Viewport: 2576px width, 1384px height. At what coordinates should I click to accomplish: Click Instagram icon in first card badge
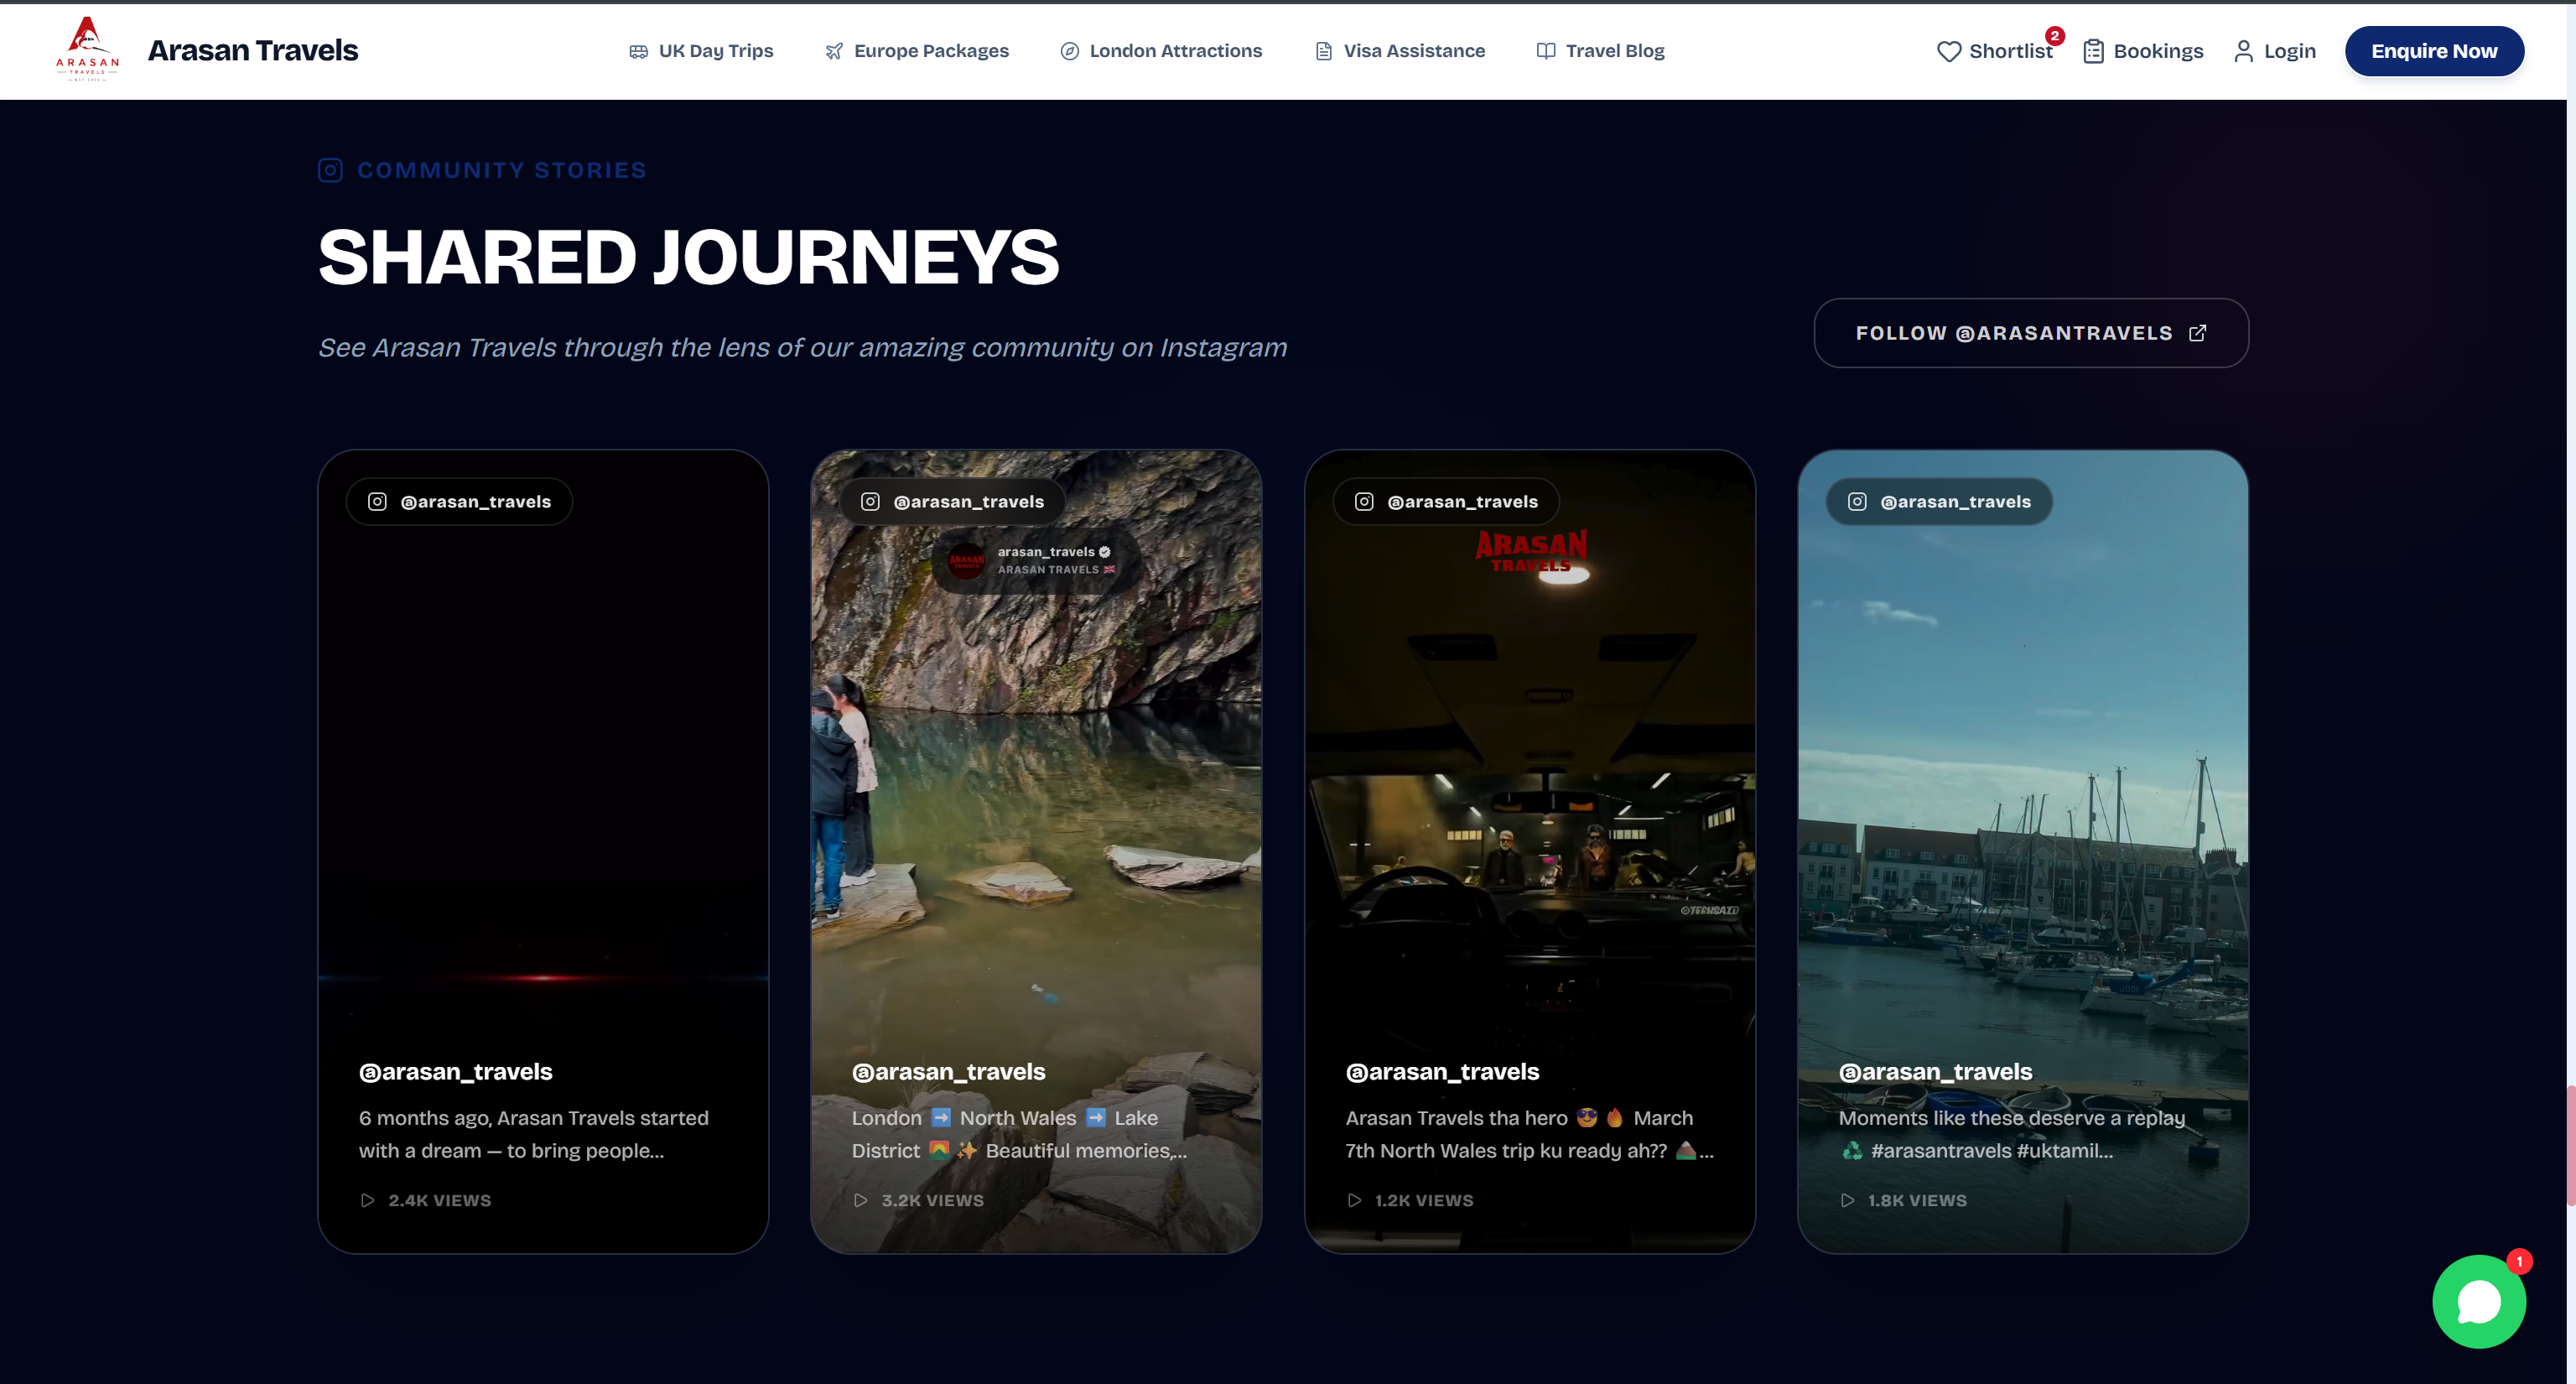(377, 501)
